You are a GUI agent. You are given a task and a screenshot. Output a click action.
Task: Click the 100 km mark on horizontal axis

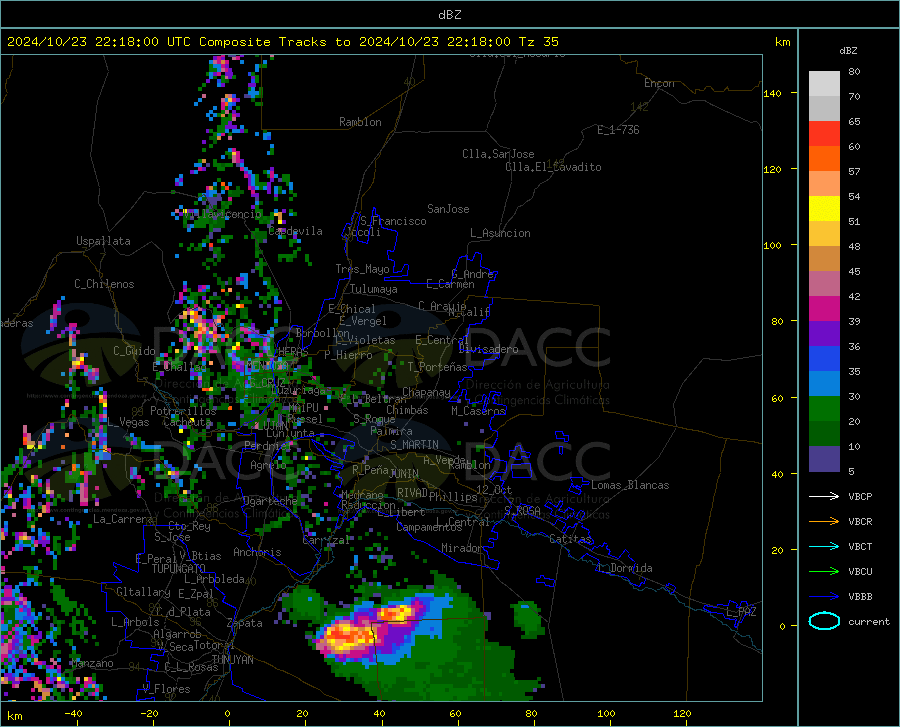coord(606,714)
